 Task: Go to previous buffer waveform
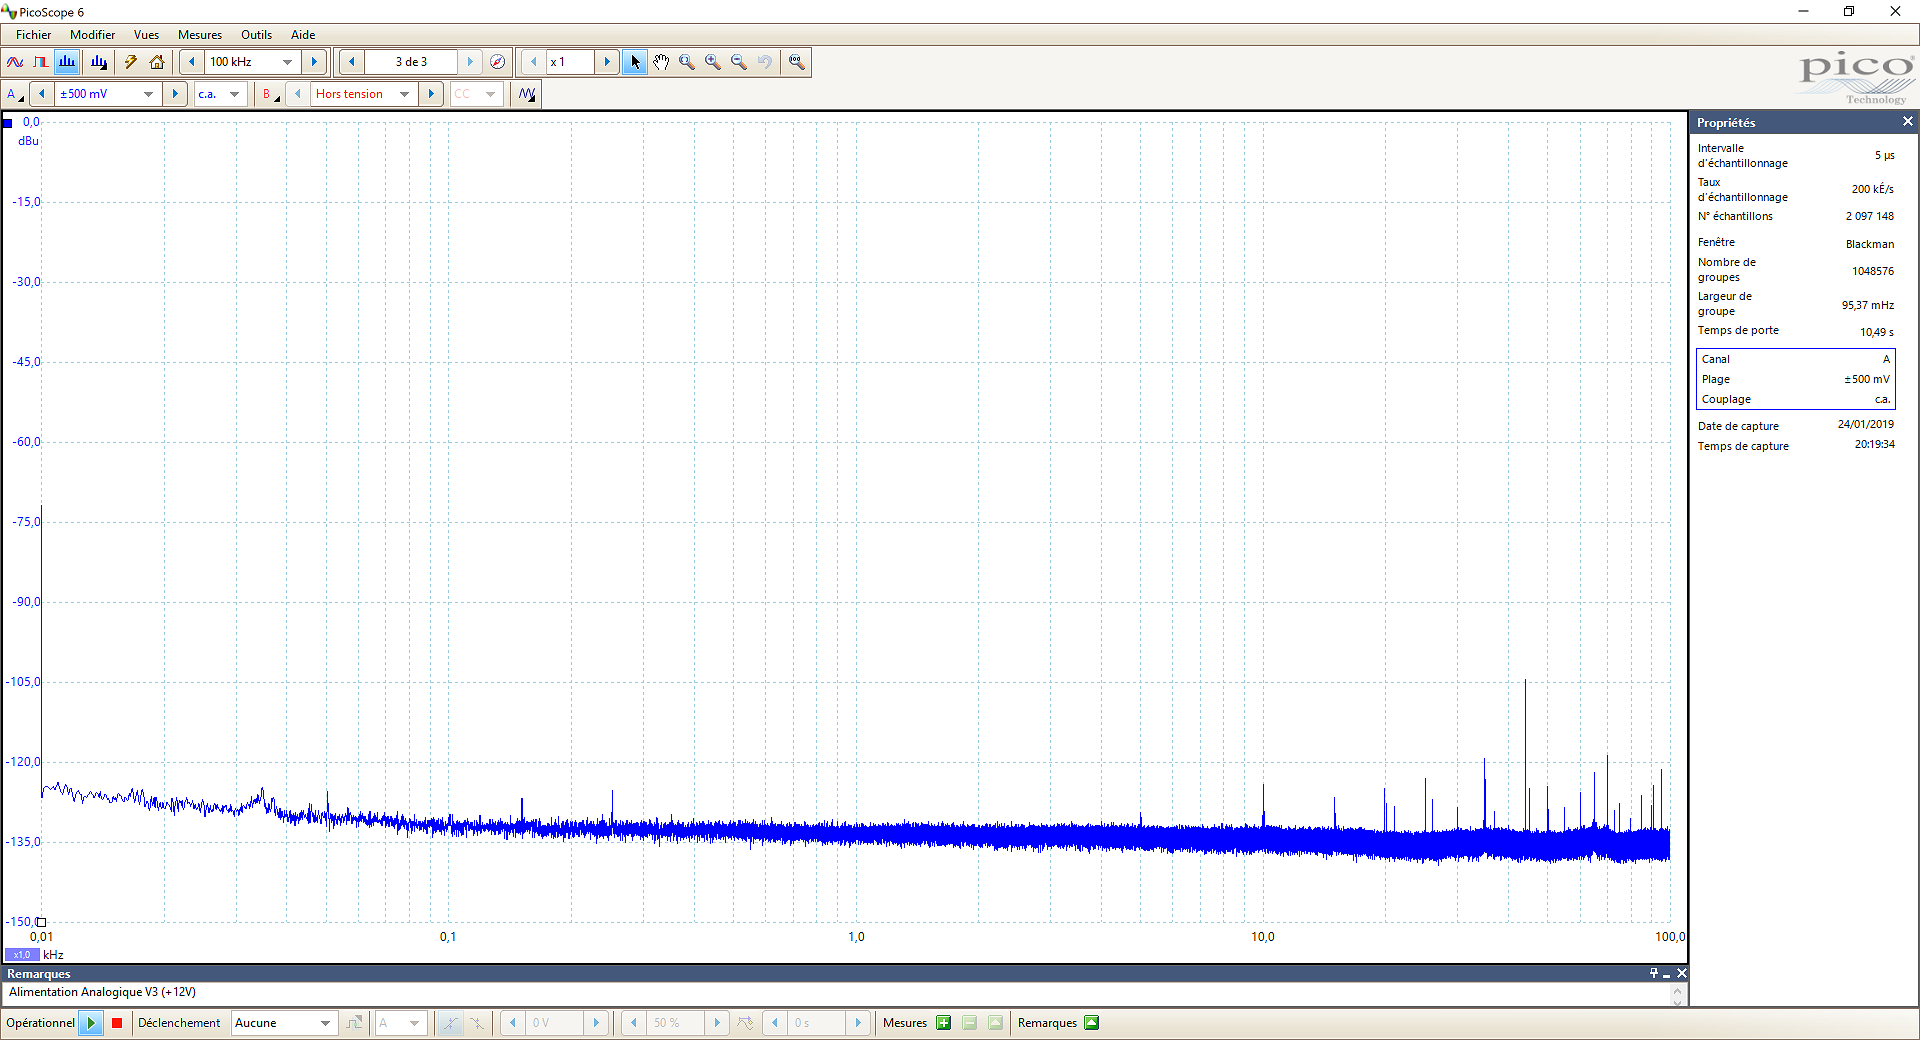tap(352, 62)
